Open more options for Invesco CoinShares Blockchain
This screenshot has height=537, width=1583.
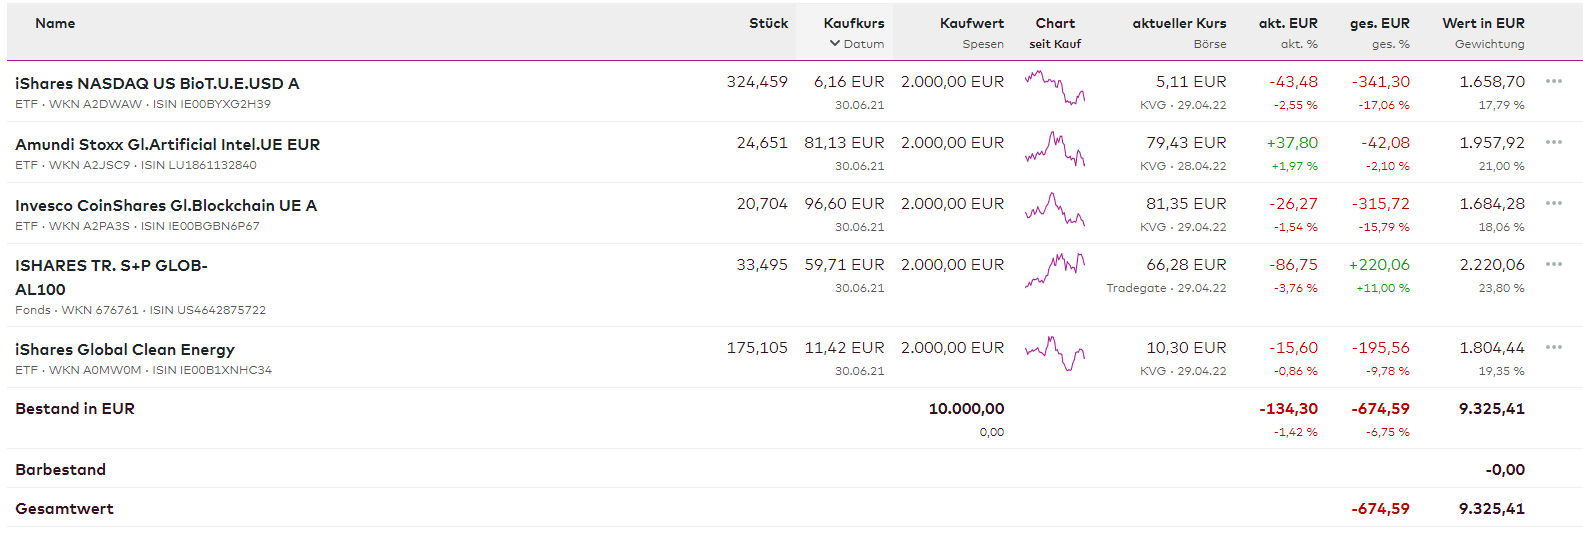[1553, 203]
